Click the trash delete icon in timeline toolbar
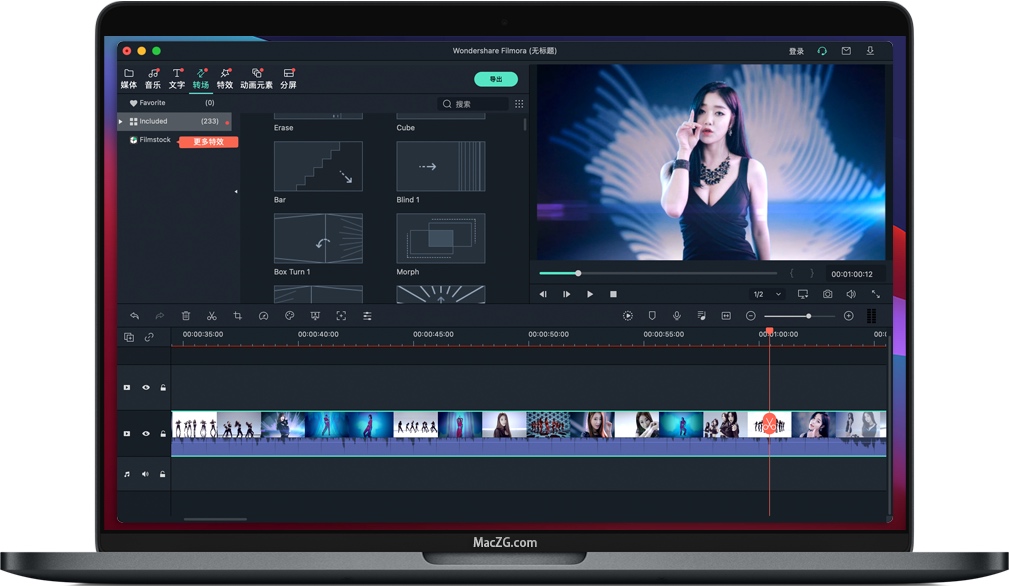Viewport: 1009px width, 586px height. pyautogui.click(x=185, y=316)
